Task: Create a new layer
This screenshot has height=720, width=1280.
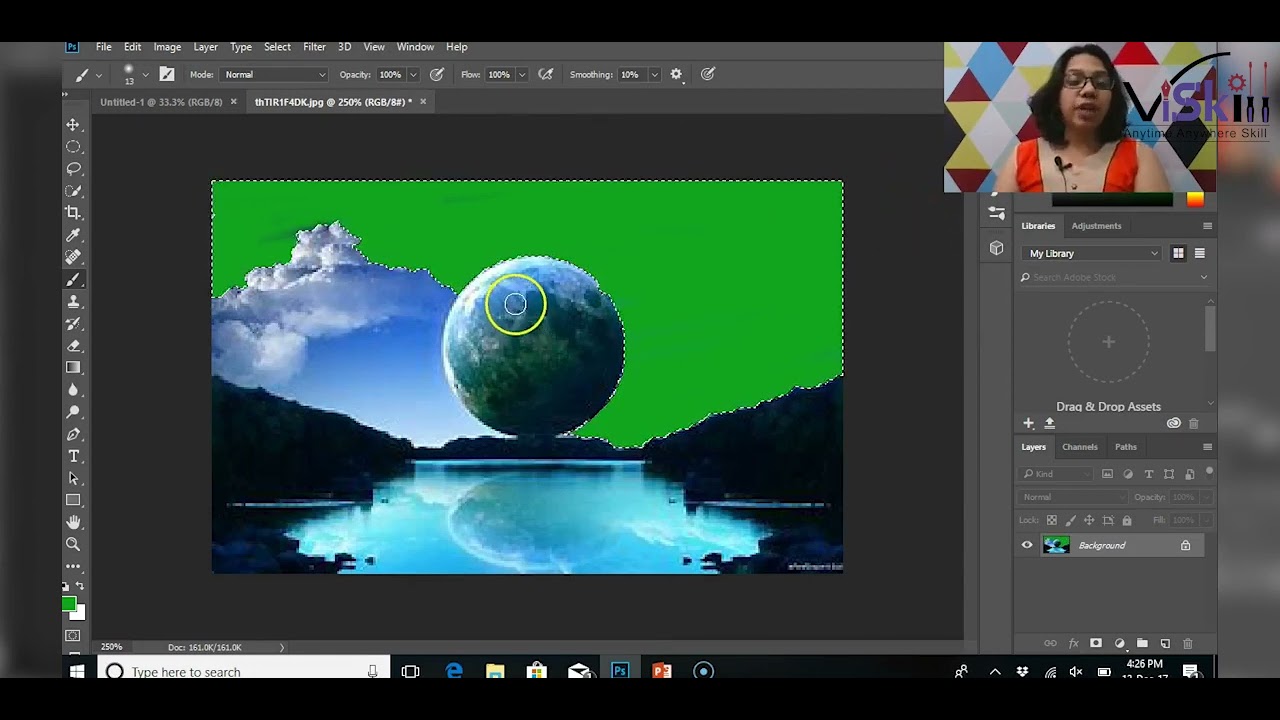Action: [x=1165, y=643]
